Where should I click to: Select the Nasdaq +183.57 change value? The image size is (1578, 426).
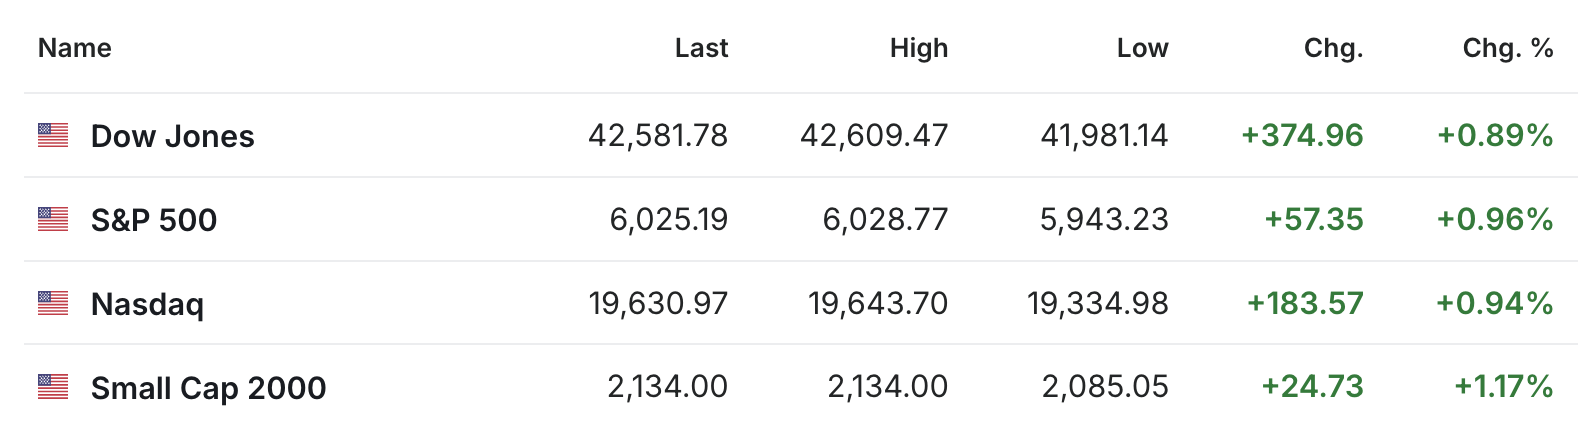[x=1305, y=303]
